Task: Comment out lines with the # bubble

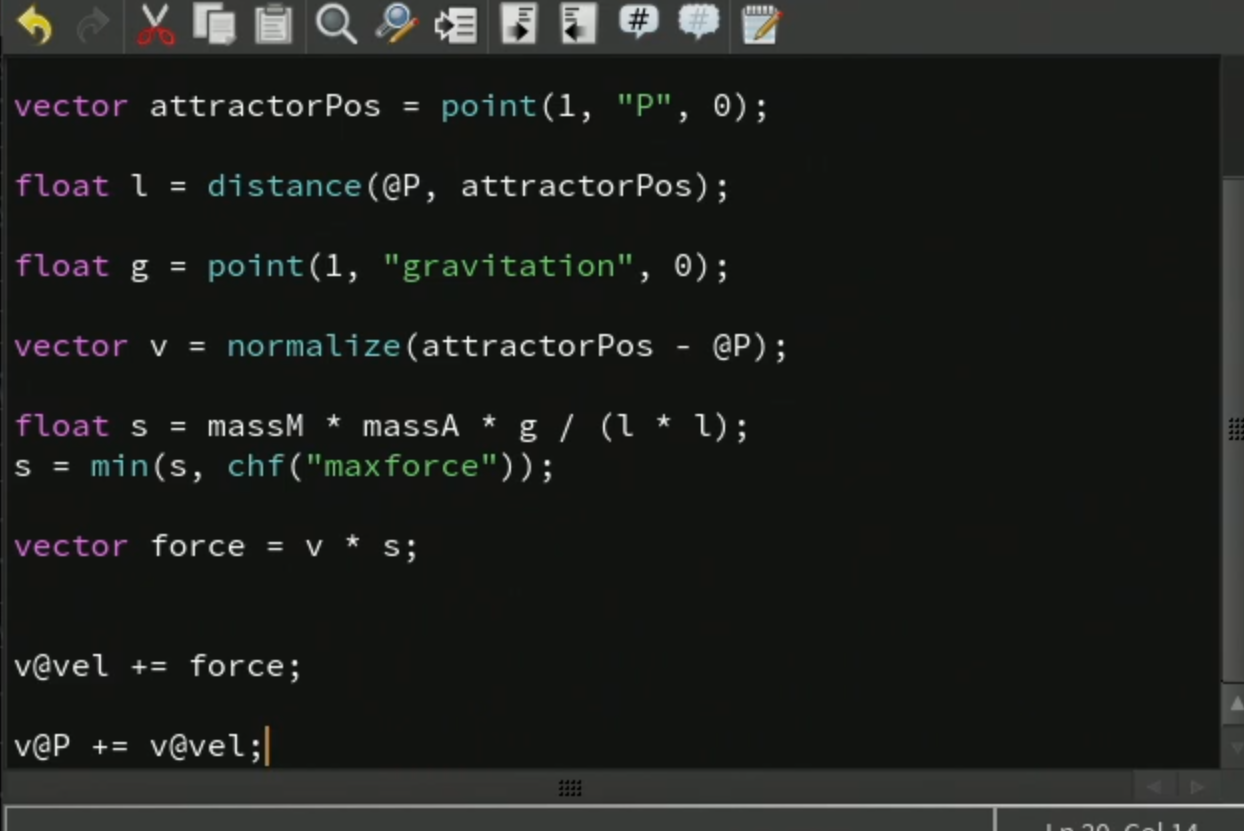Action: point(639,22)
